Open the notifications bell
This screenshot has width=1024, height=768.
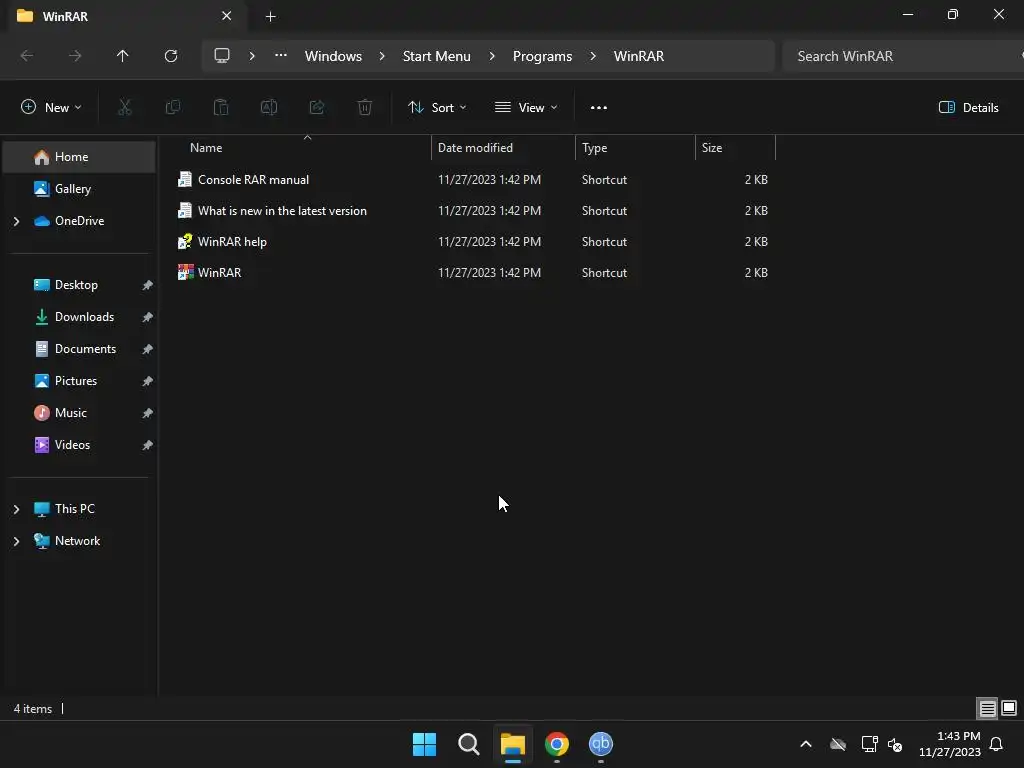pos(997,744)
